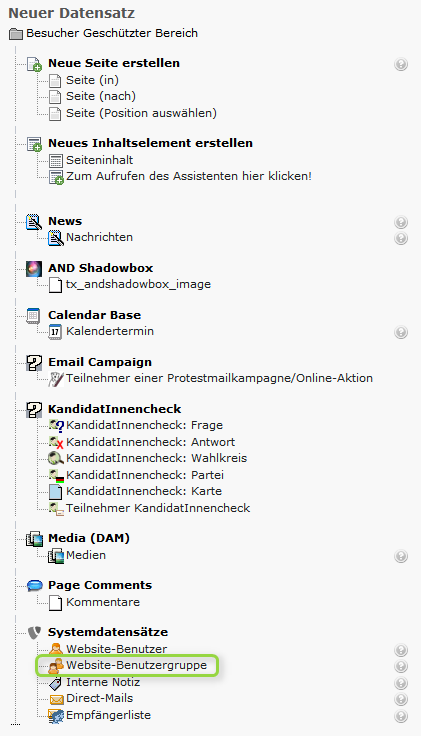This screenshot has height=736, width=421.
Task: Click the AND Shadowbox sphere icon
Action: (x=34, y=268)
